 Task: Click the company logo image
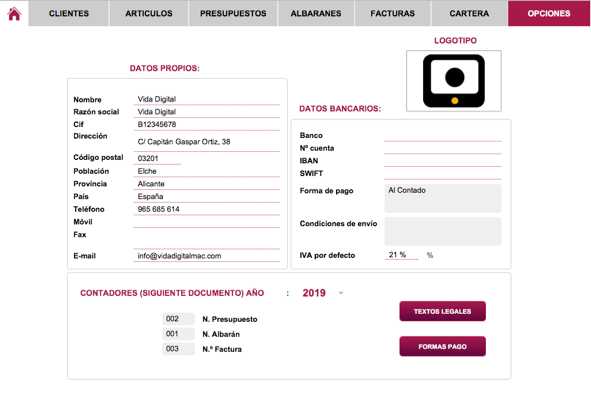[x=454, y=81]
